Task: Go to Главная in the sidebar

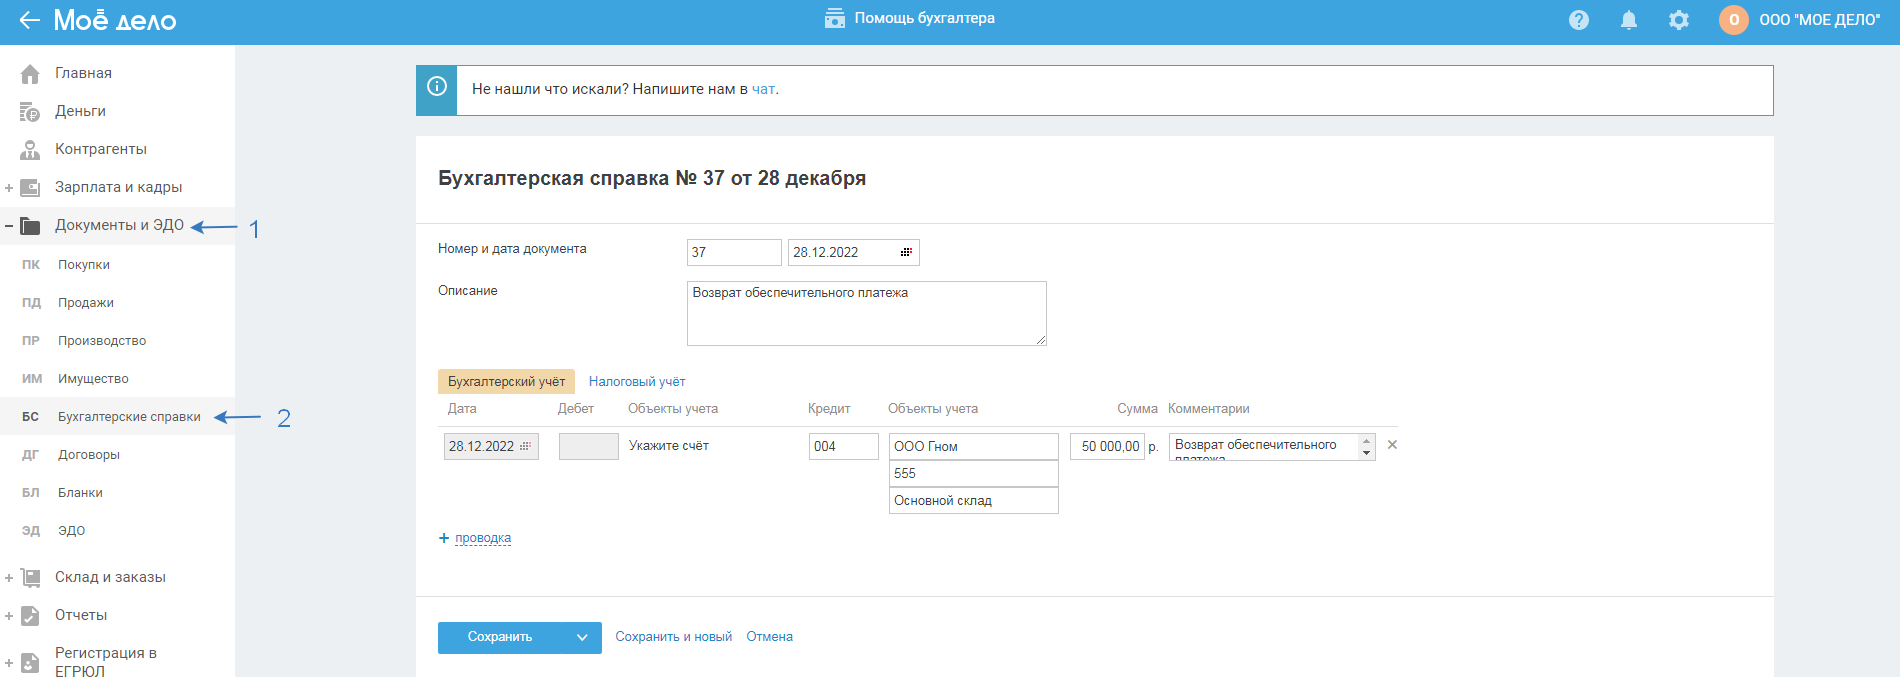Action: [83, 73]
